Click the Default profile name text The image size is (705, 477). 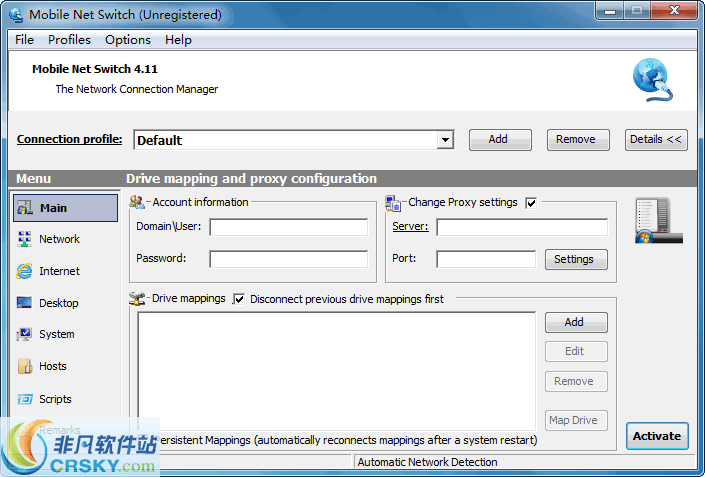pos(160,140)
